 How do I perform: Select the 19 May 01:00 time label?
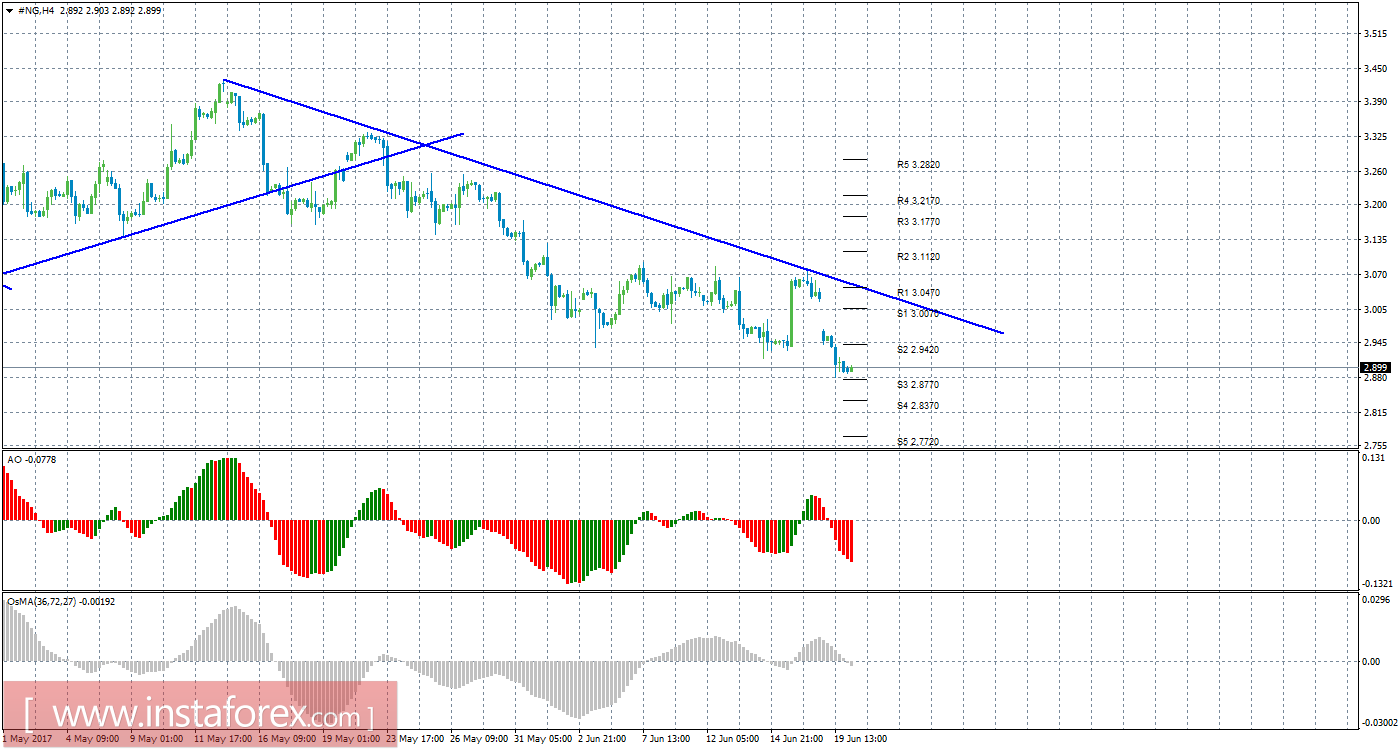click(x=352, y=739)
